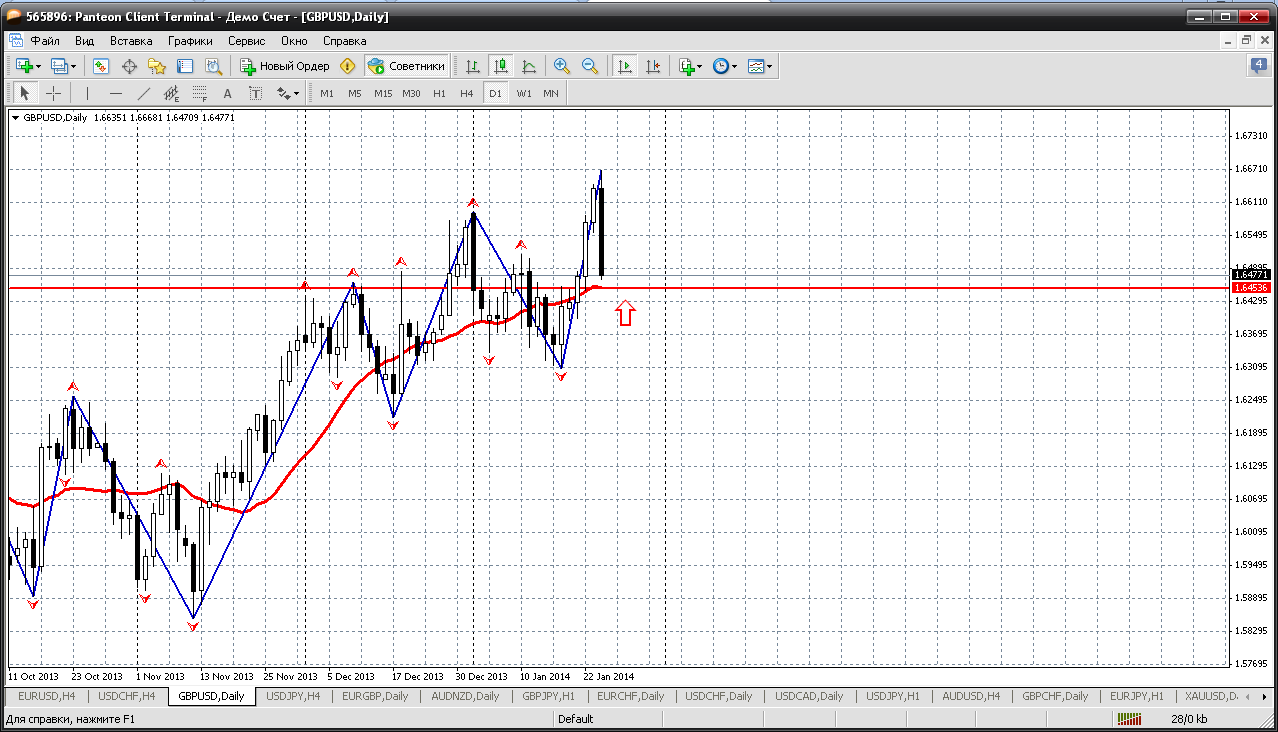
Task: Expand the templates dropdown arrow
Action: coord(770,67)
